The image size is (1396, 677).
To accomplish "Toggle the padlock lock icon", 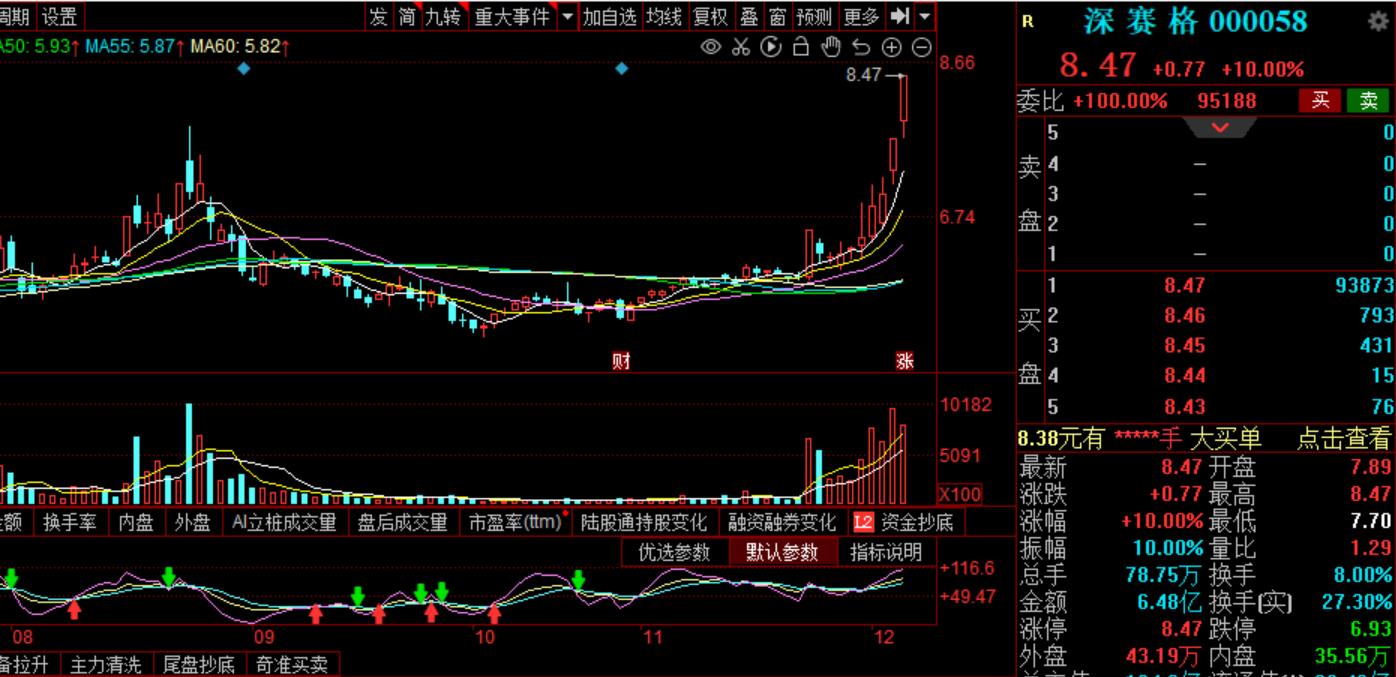I will pyautogui.click(x=800, y=47).
